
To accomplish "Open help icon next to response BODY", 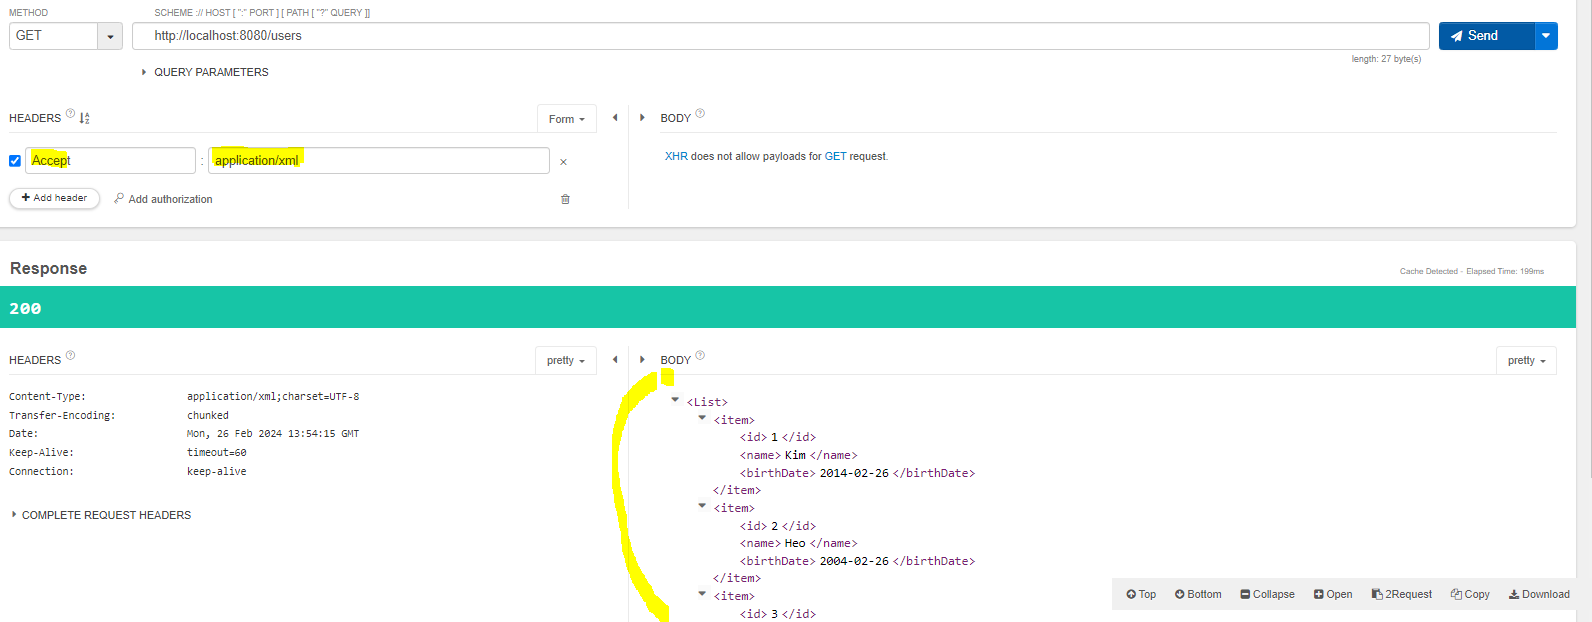I will (700, 355).
